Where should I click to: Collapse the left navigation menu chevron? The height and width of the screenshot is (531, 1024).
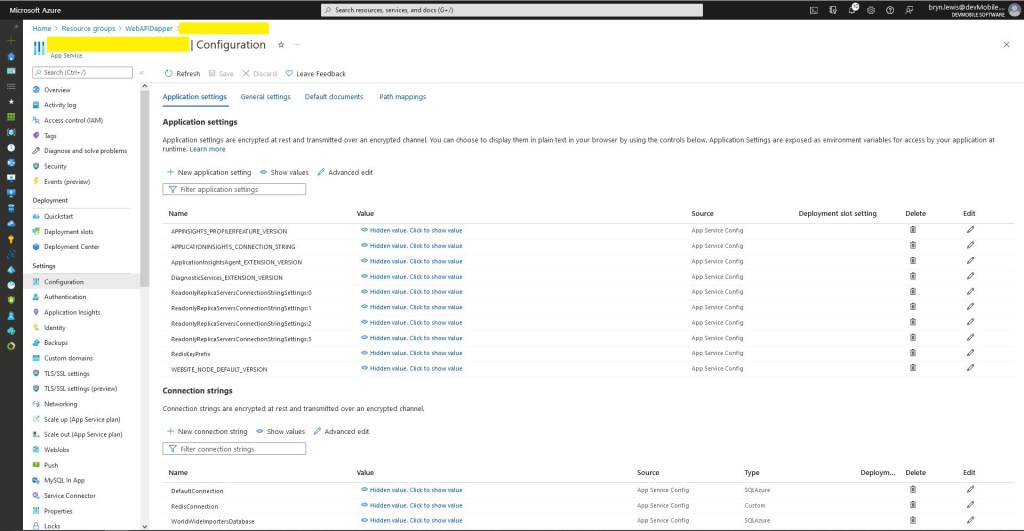(142, 73)
